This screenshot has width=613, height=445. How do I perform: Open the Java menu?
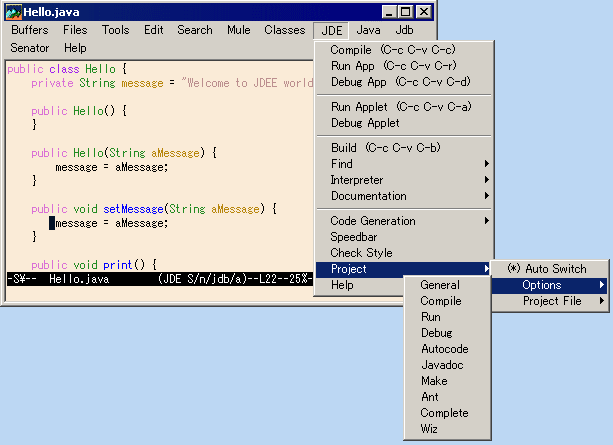pos(368,30)
